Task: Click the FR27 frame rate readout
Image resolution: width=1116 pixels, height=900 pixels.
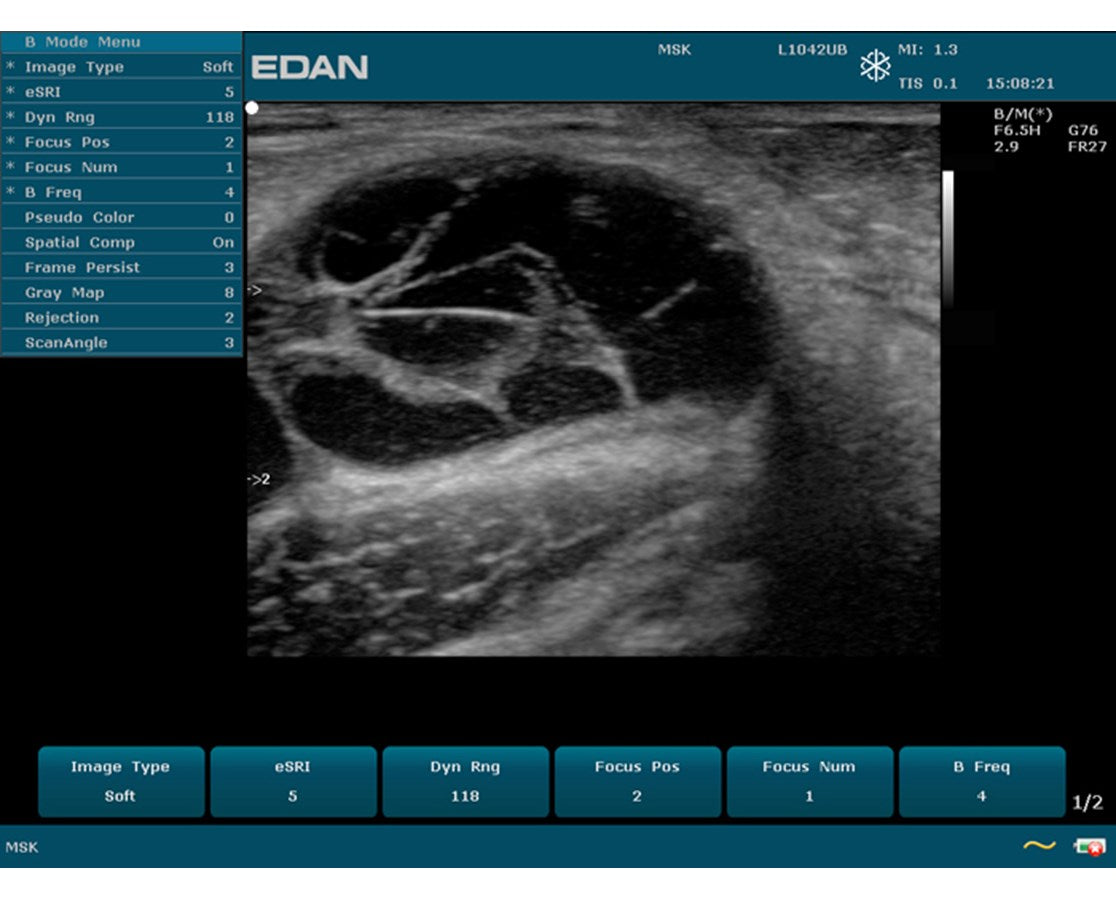Action: pos(1087,147)
